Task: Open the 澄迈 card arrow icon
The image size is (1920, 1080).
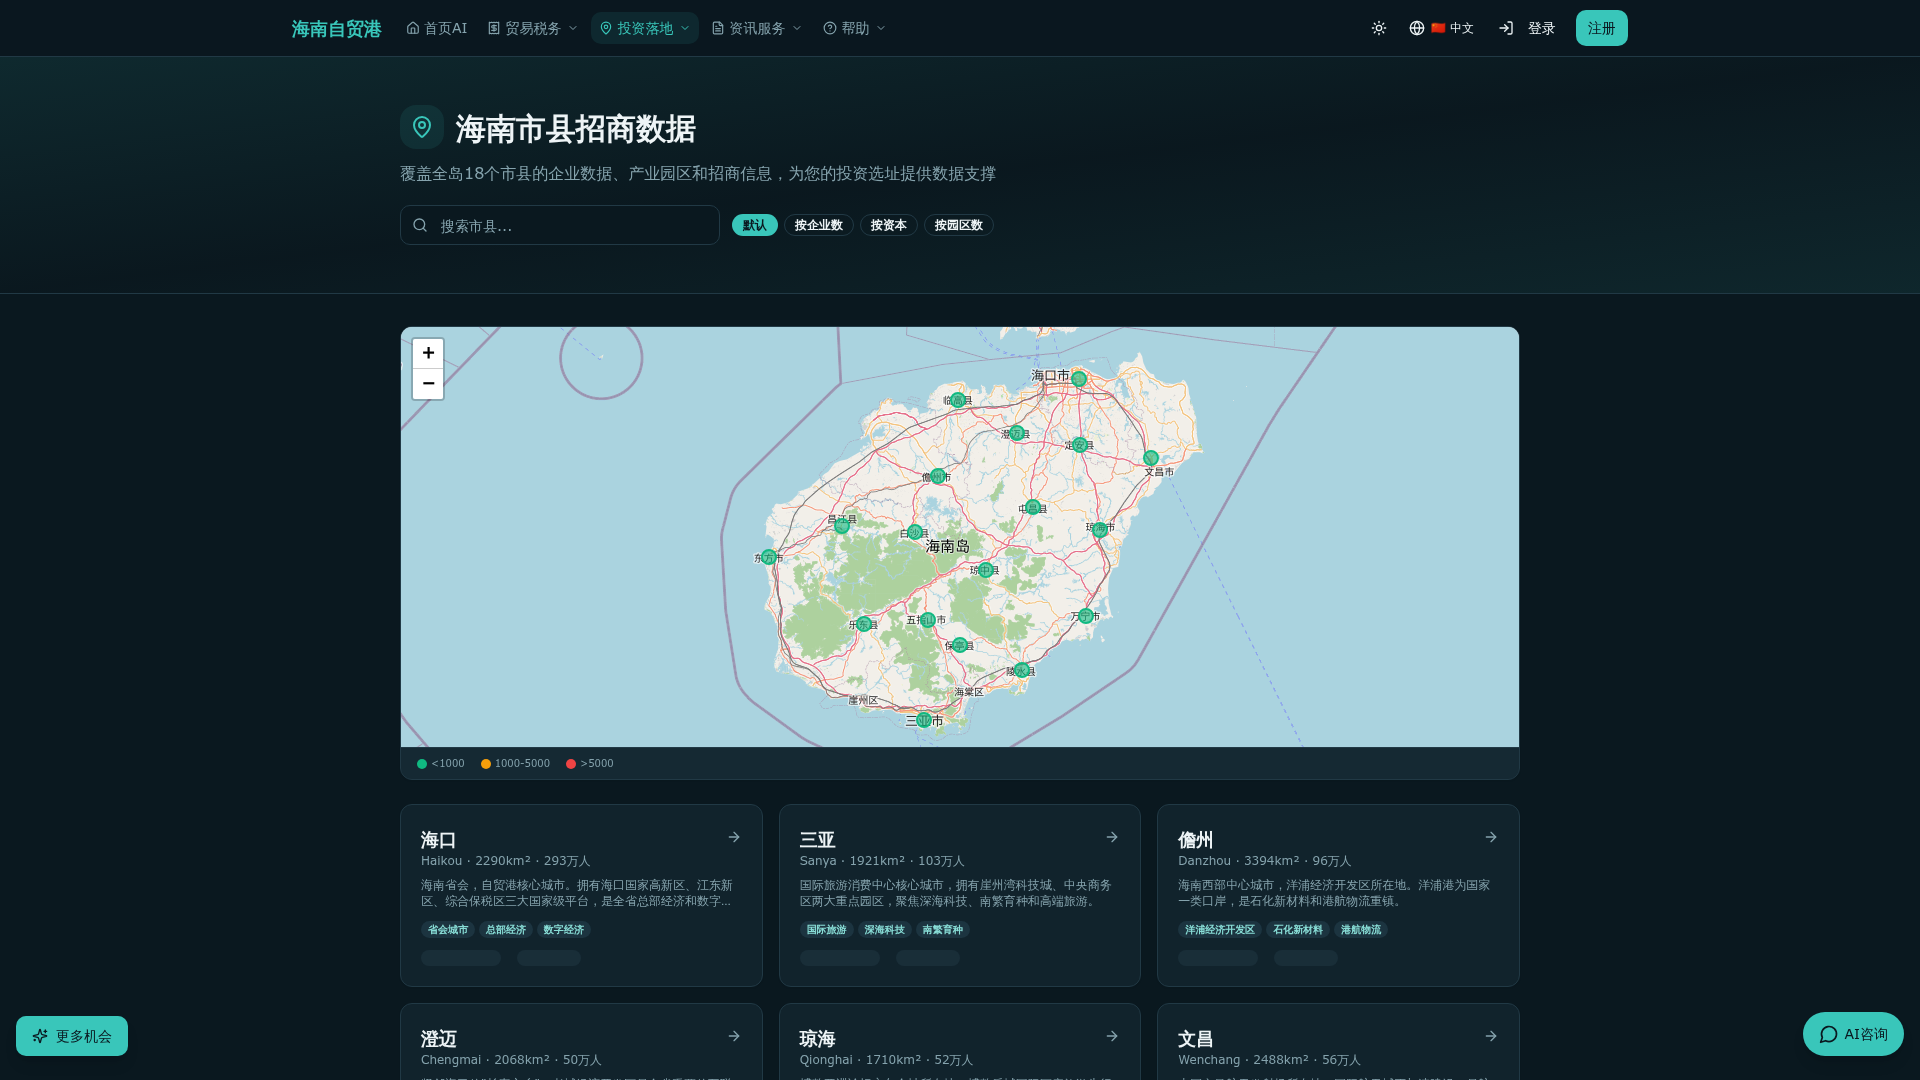Action: coord(734,1036)
